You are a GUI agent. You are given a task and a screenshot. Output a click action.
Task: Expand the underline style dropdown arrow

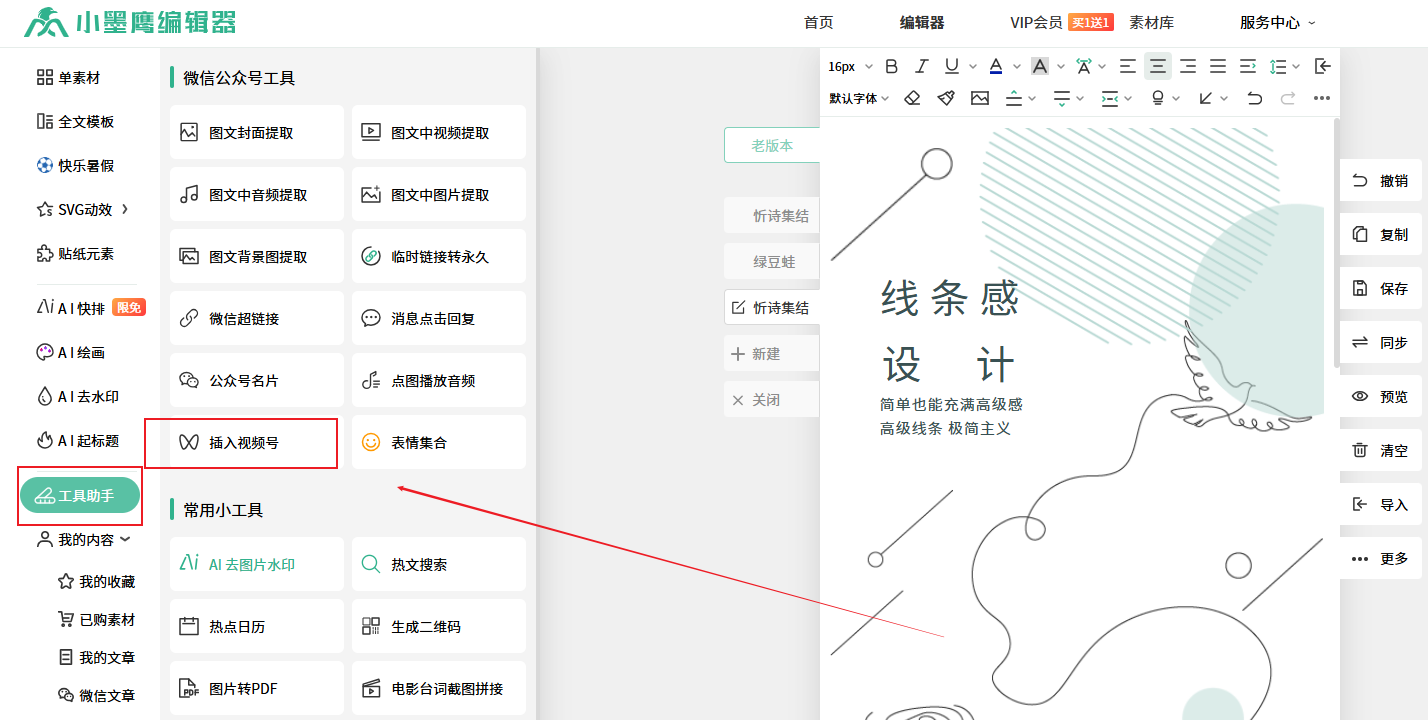(973, 67)
